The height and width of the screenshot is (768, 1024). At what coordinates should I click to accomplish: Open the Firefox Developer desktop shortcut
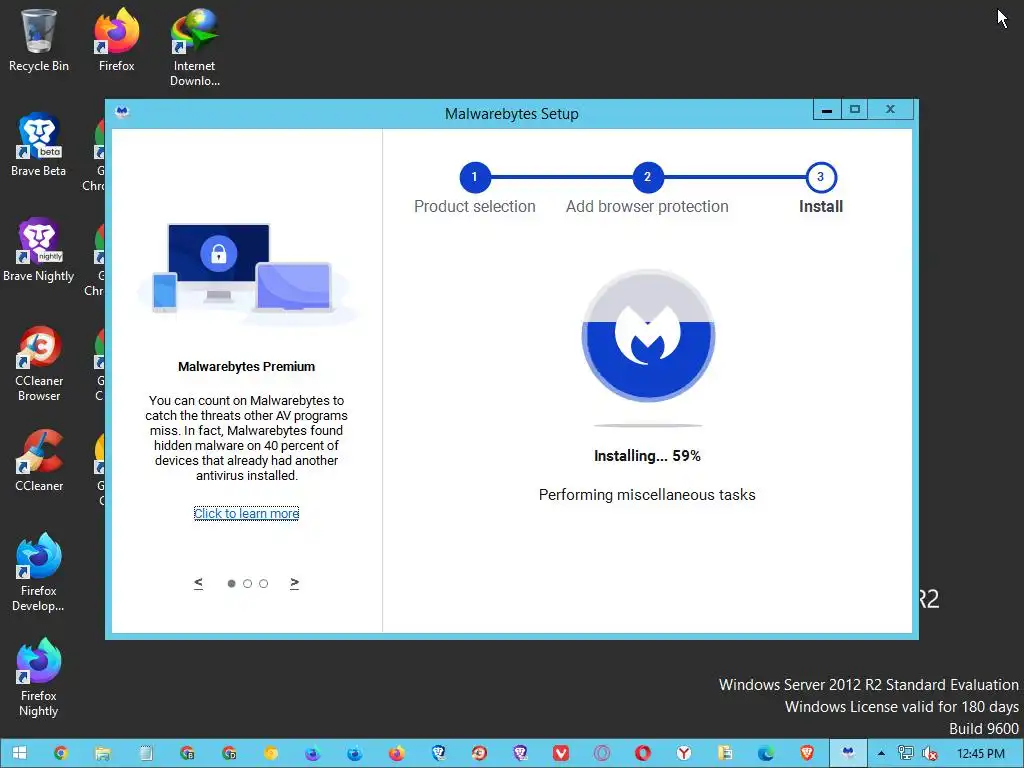(39, 572)
